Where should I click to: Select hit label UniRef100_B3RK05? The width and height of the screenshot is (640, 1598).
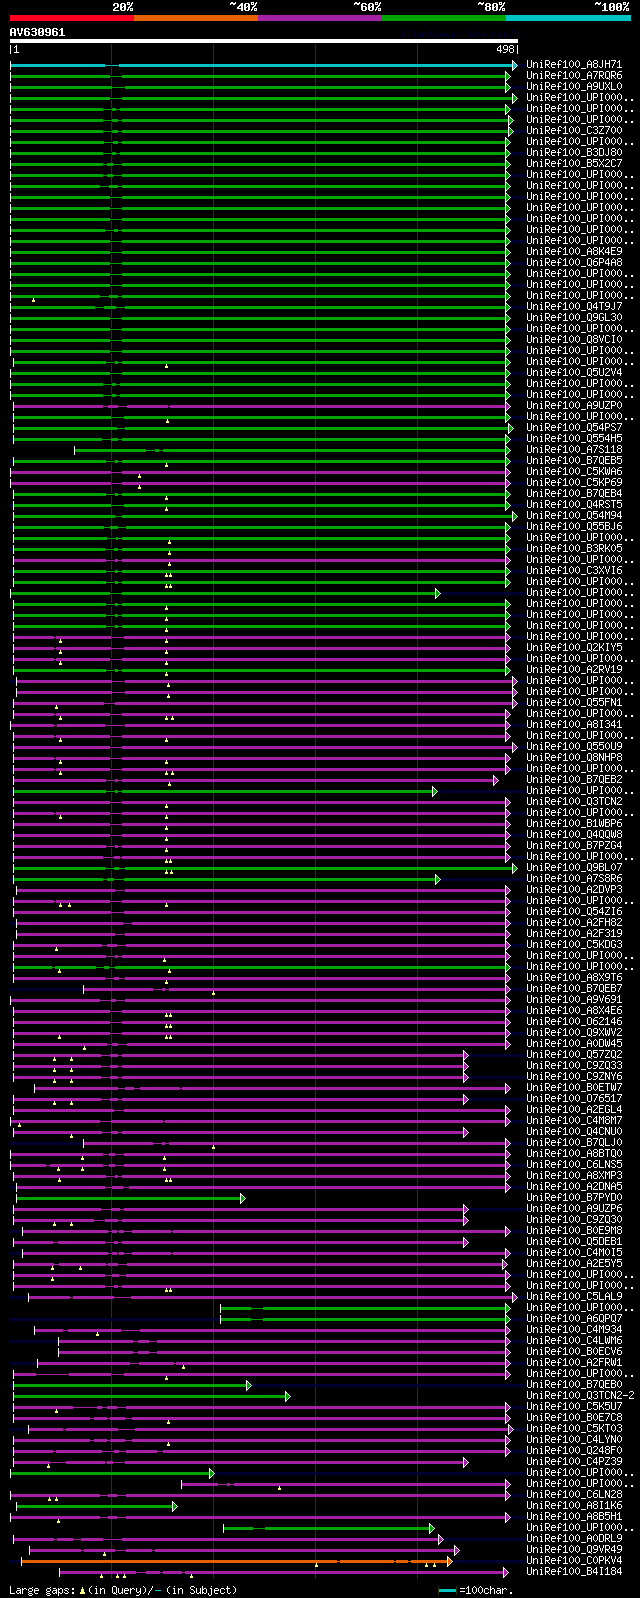pos(574,549)
